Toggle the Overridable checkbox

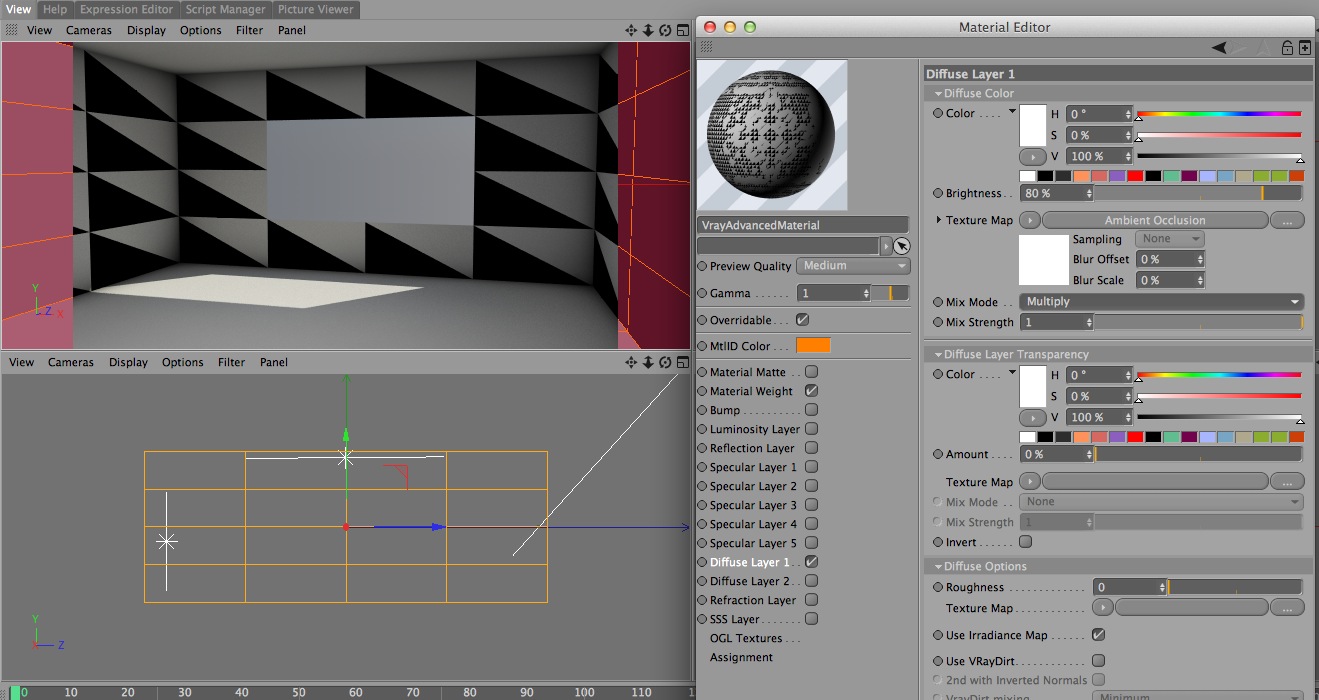pos(802,320)
